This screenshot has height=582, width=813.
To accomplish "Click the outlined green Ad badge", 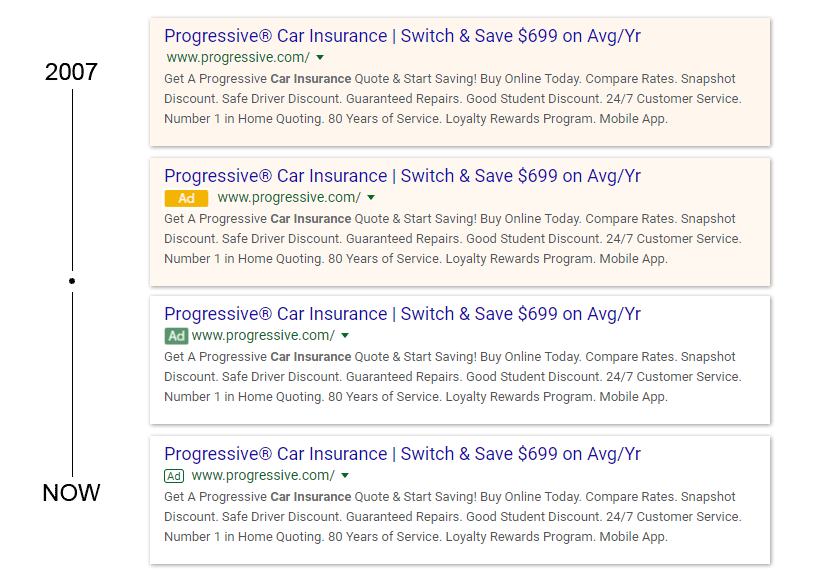I will coord(174,476).
